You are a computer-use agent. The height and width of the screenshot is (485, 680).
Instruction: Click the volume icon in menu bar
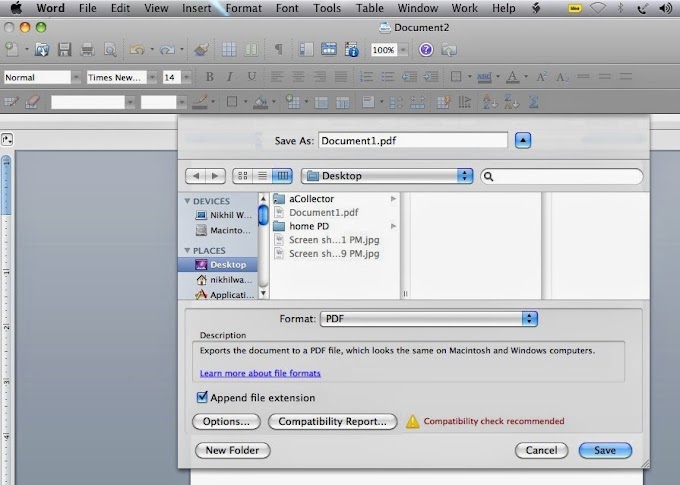665,8
